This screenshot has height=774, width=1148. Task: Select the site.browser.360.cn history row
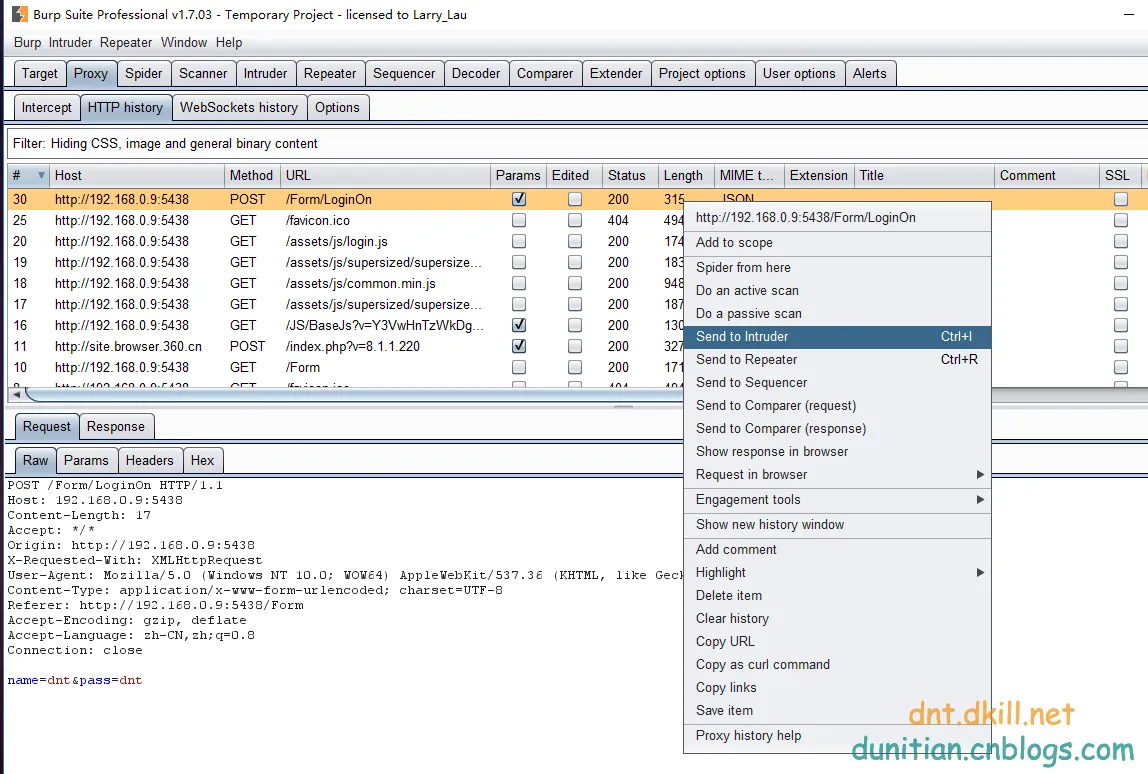(128, 346)
